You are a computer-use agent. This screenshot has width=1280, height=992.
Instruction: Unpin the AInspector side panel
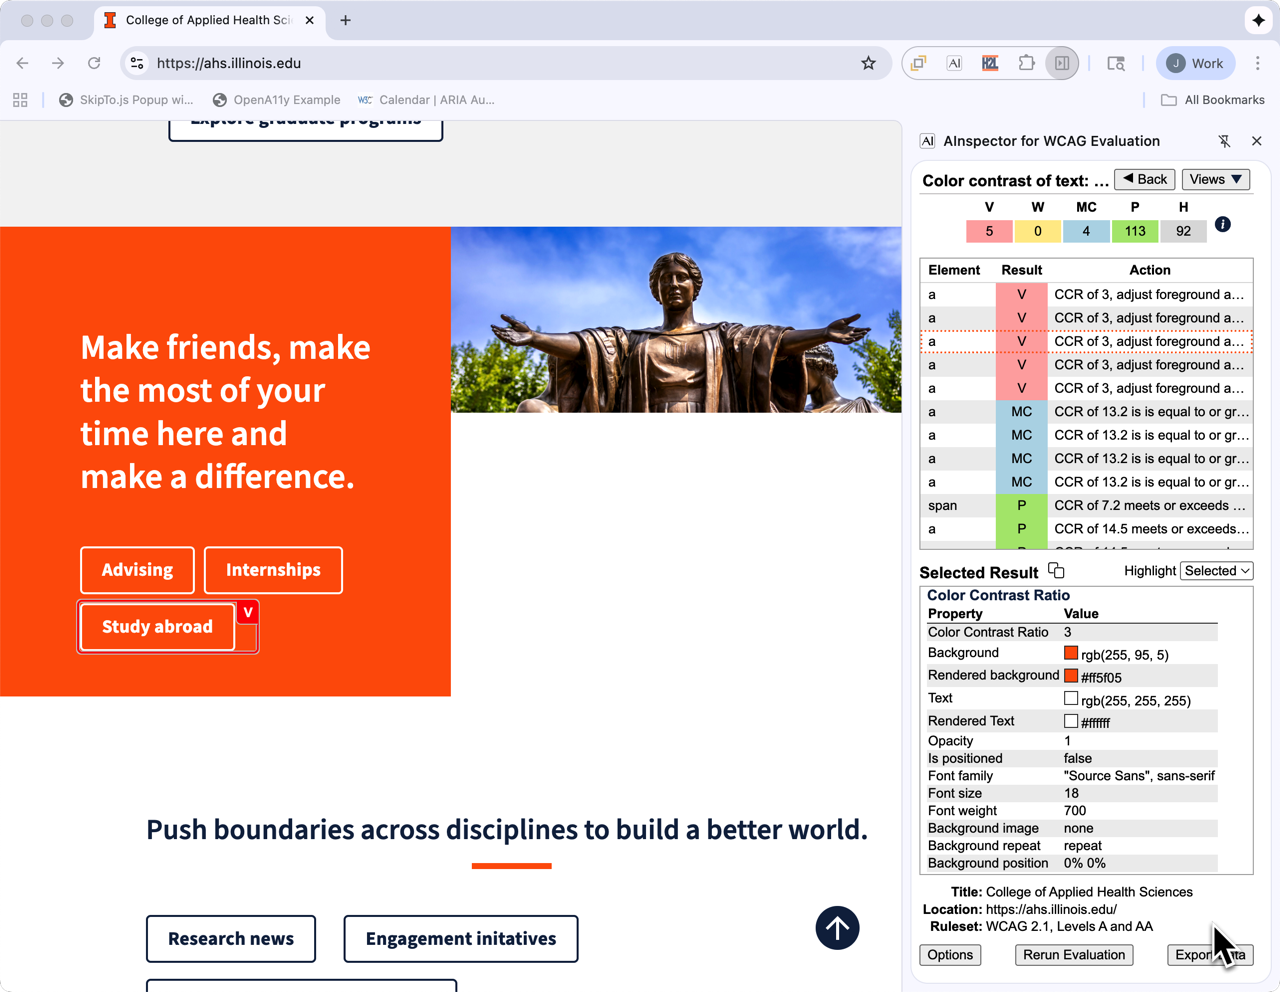(x=1224, y=141)
